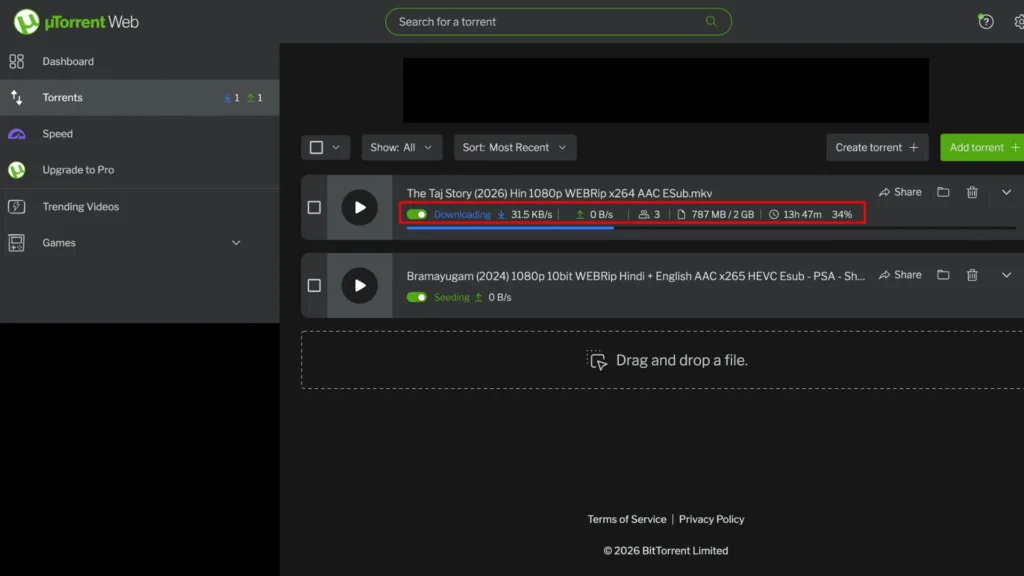Screen dimensions: 1024x576
Task: Click the upload count indicator in Torrents
Action: click(255, 98)
